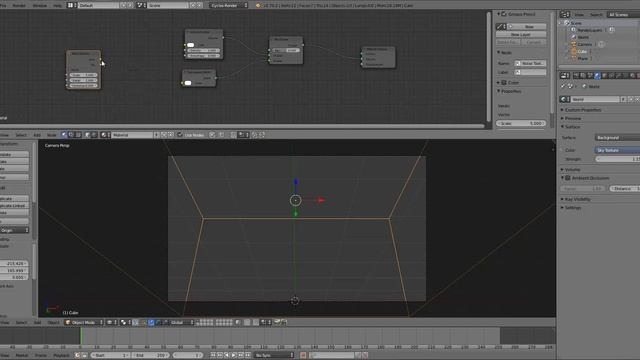
Task: Toggle snapping in node editor header
Action: tap(233, 135)
